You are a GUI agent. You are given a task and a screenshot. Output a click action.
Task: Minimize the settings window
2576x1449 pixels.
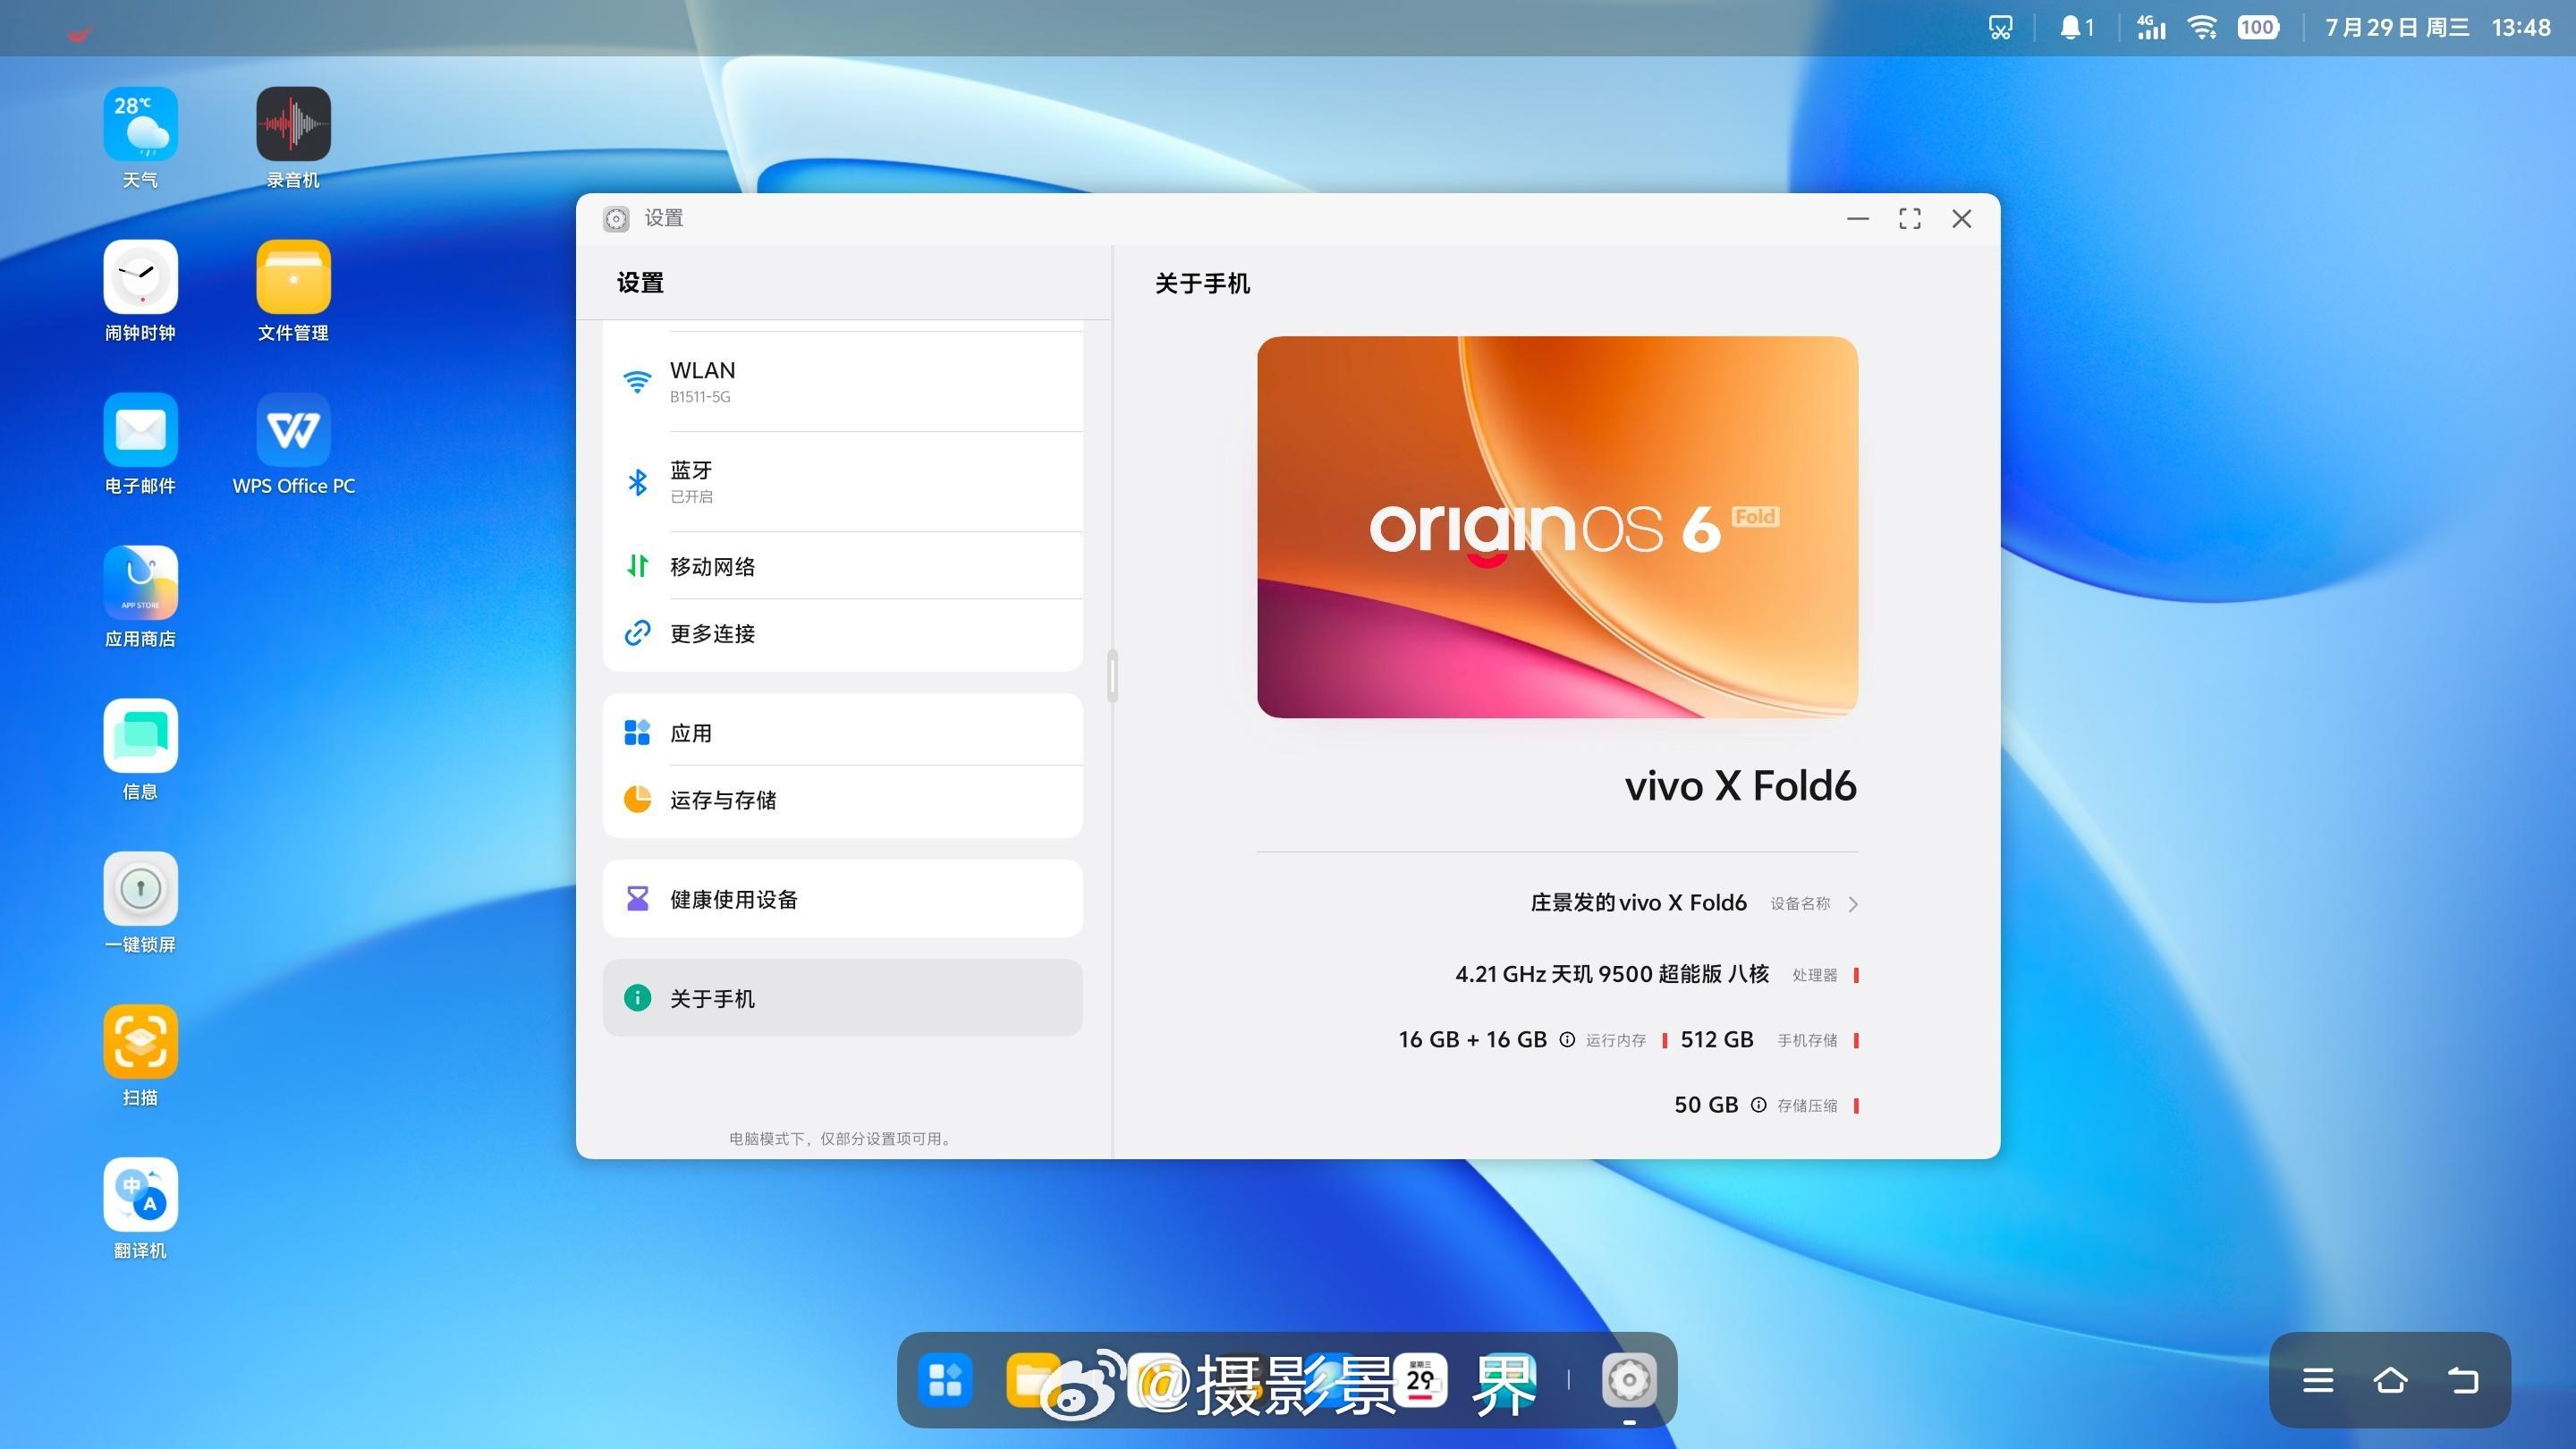1857,219
